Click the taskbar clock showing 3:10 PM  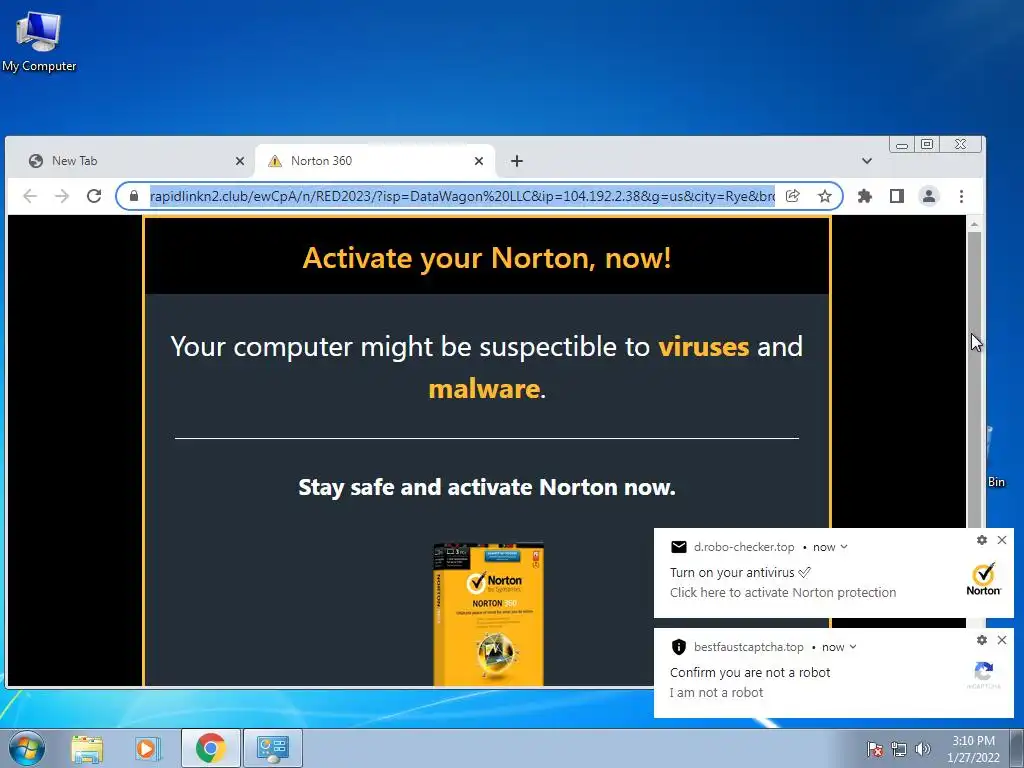(973, 749)
